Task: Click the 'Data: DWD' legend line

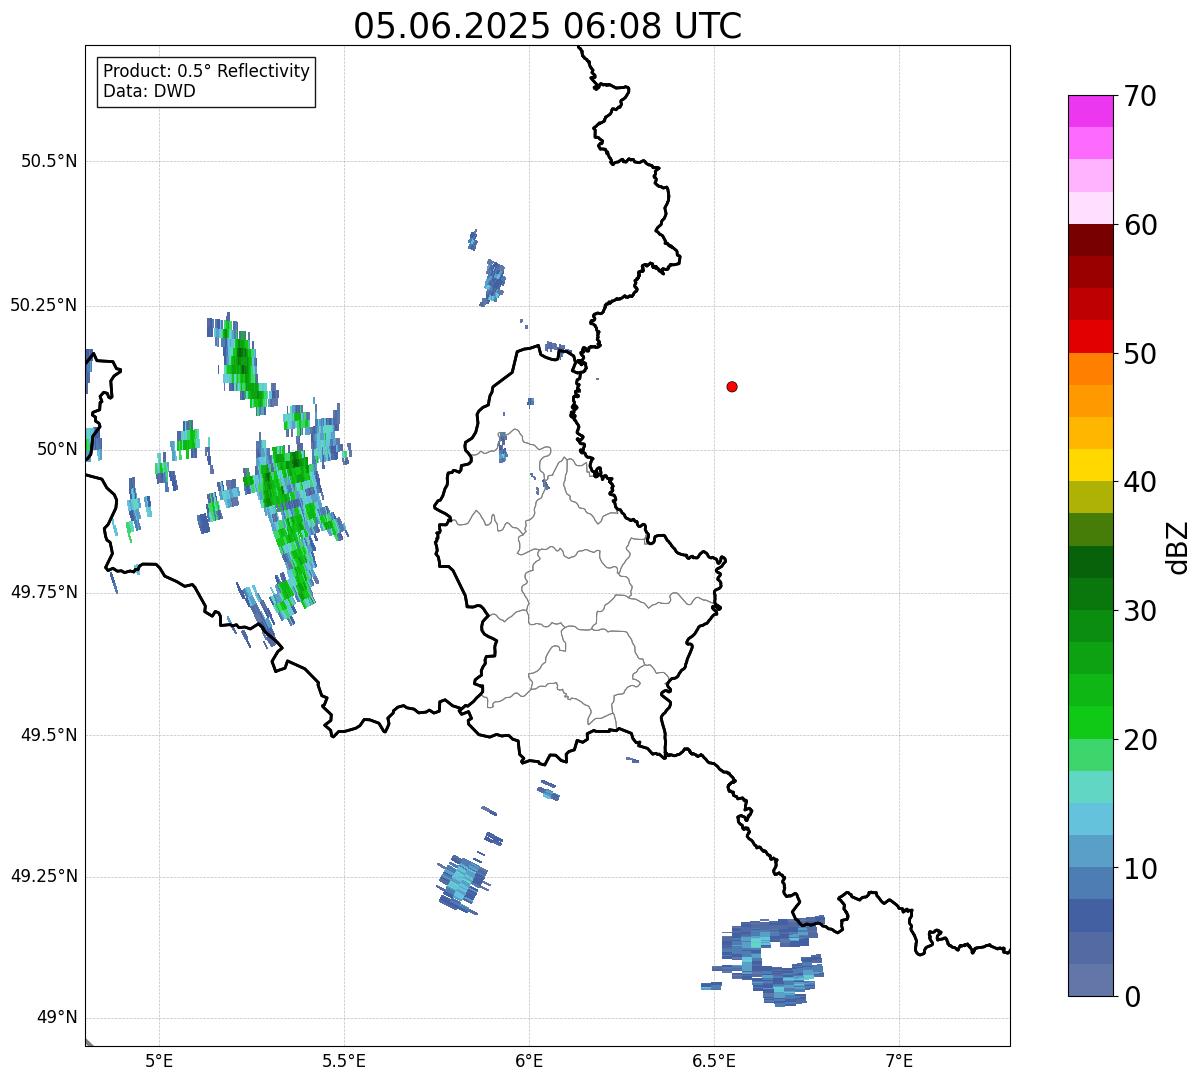Action: pos(149,92)
